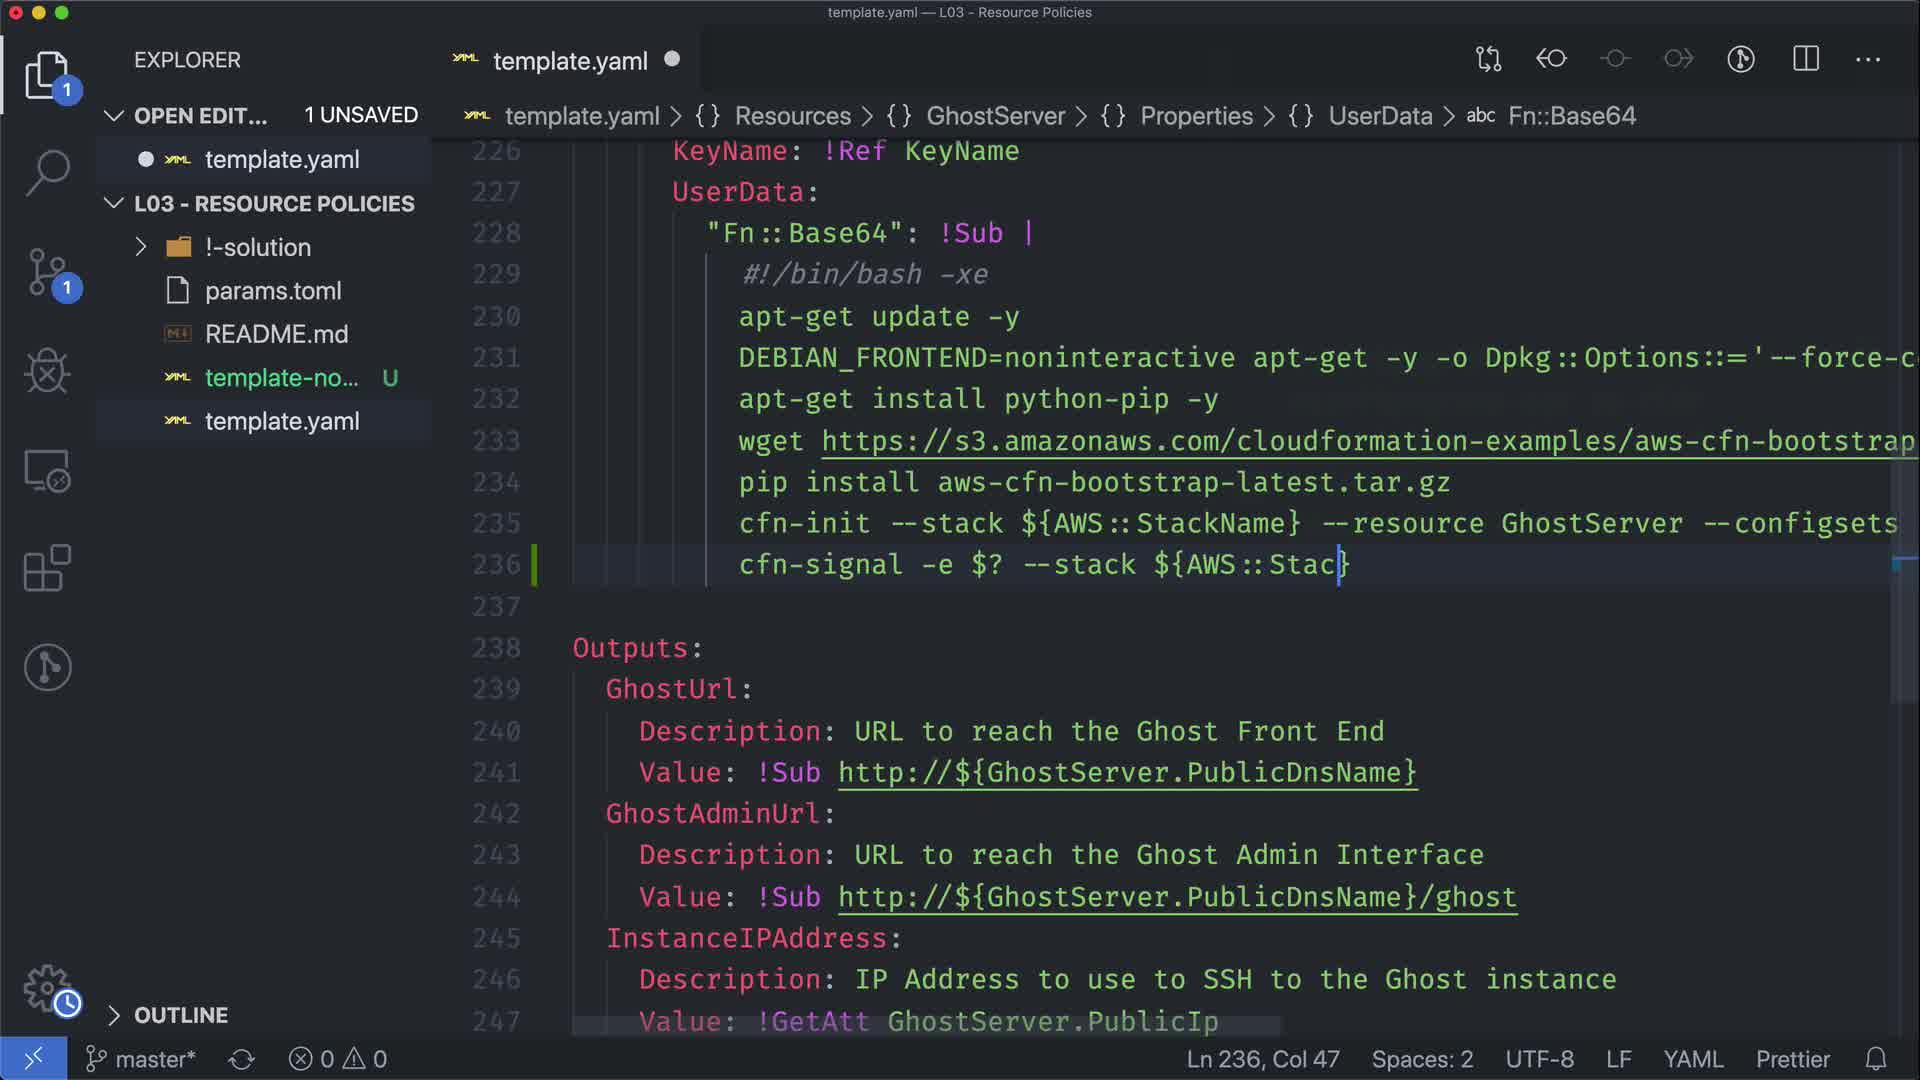1920x1080 pixels.
Task: Open the Remote Explorer view
Action: 47,470
